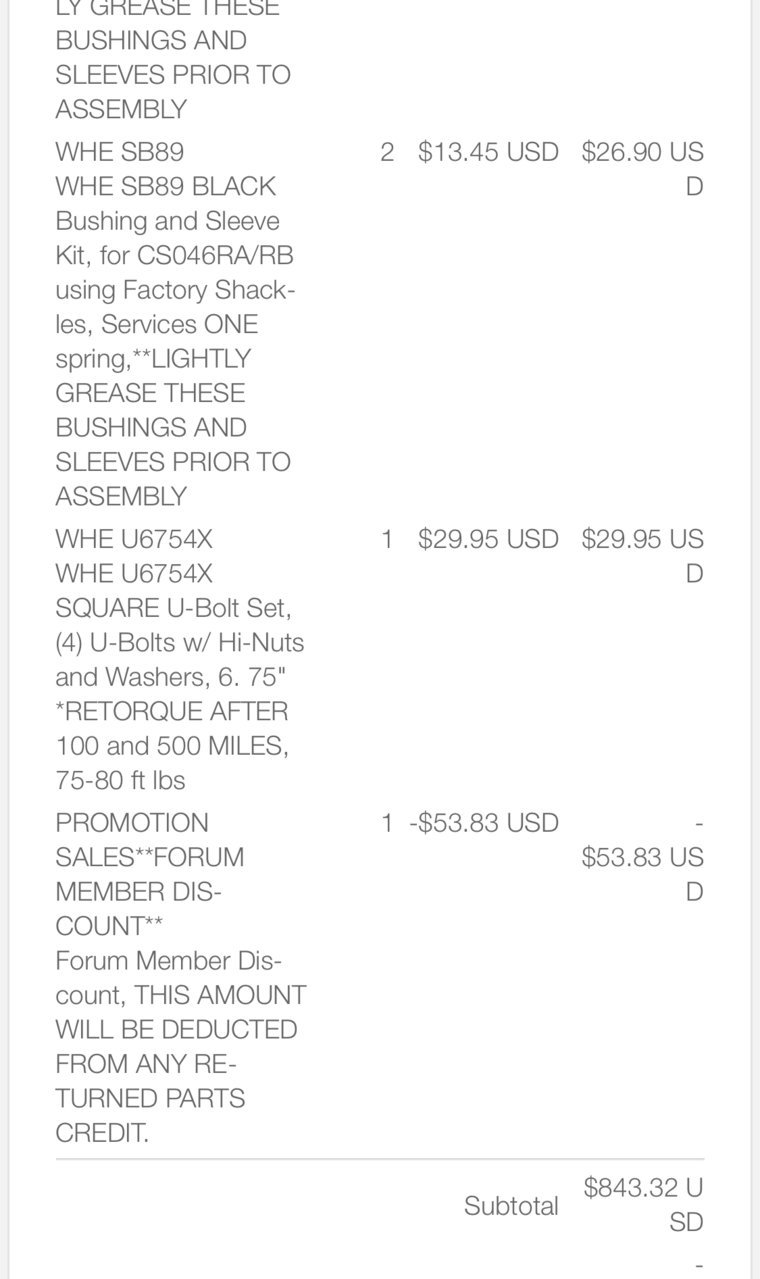760x1279 pixels.
Task: Click the RETORQUE AFTER 100 and 500 MILES note
Action: pos(172,745)
